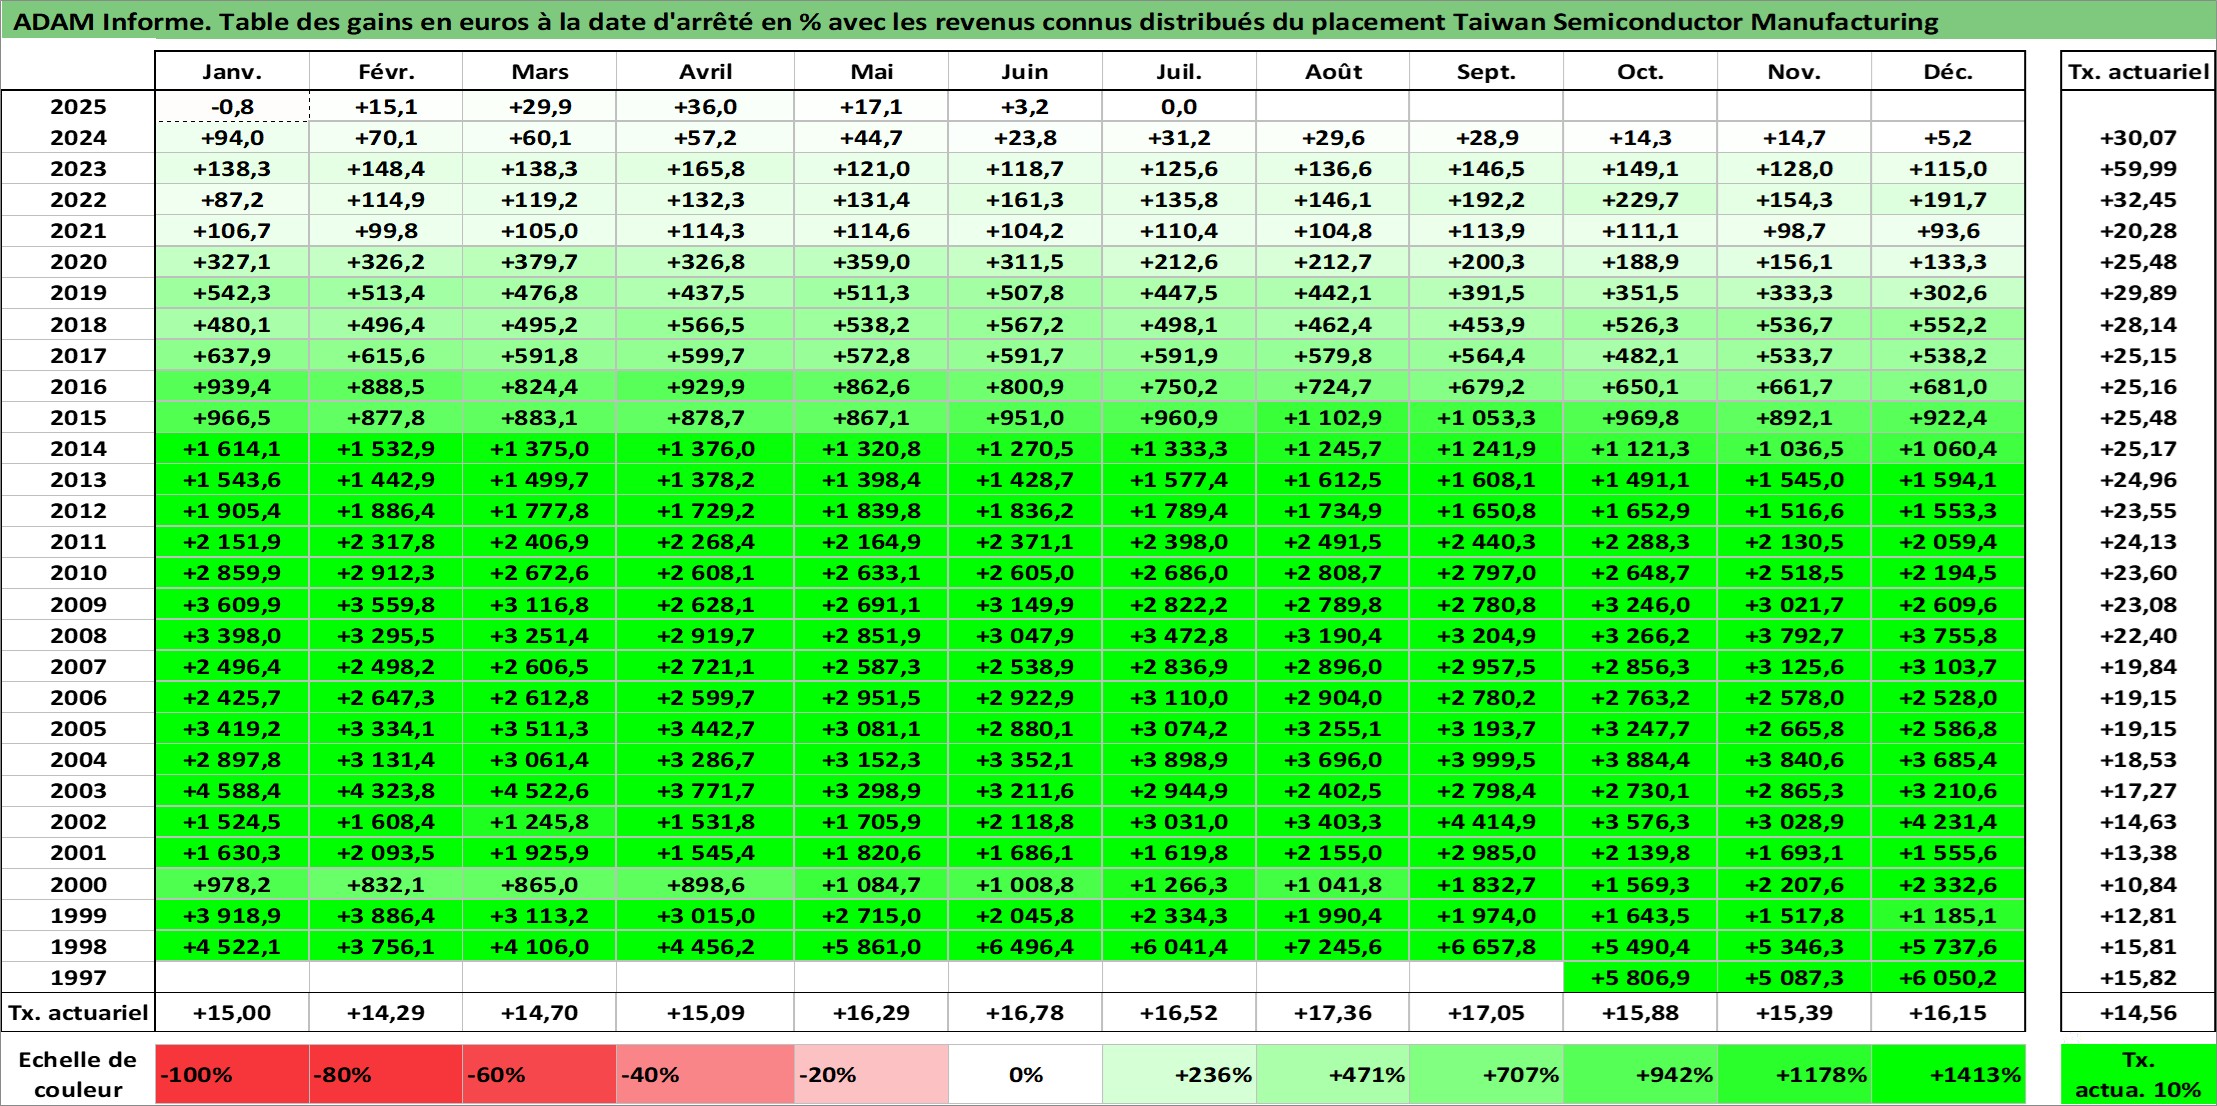Click the 0,0 cell in Juil. 2025
The image size is (2217, 1106).
click(1179, 107)
